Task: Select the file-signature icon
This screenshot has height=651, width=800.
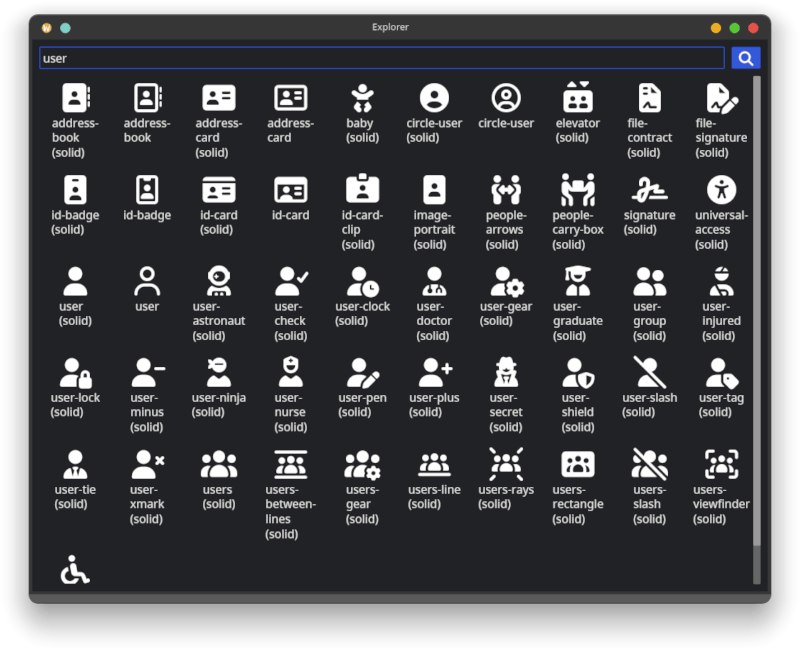Action: point(721,98)
